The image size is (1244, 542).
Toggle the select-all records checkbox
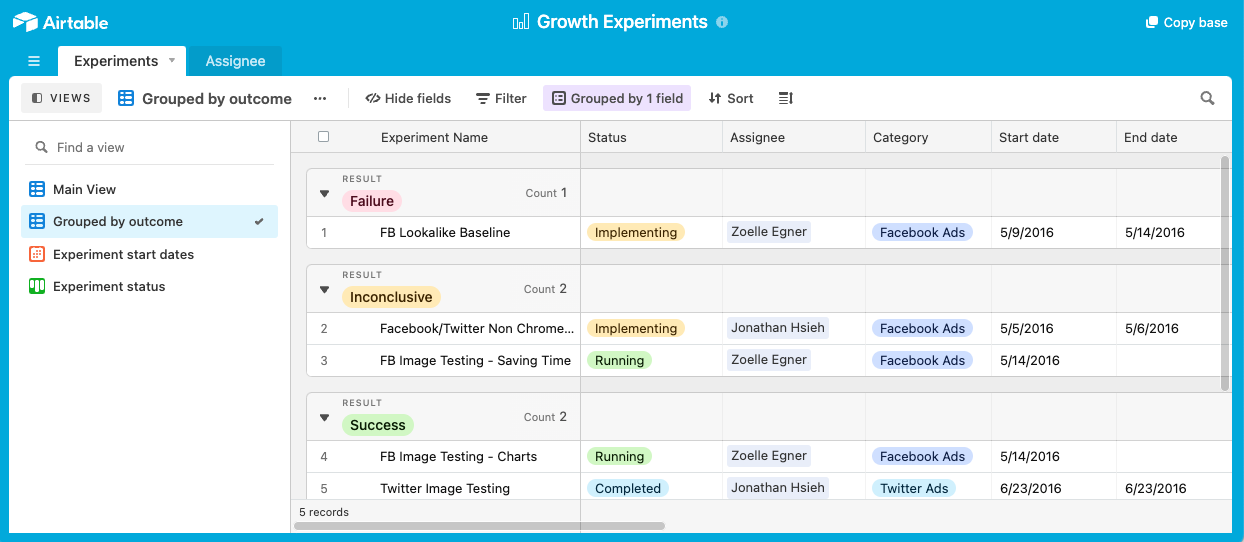323,137
